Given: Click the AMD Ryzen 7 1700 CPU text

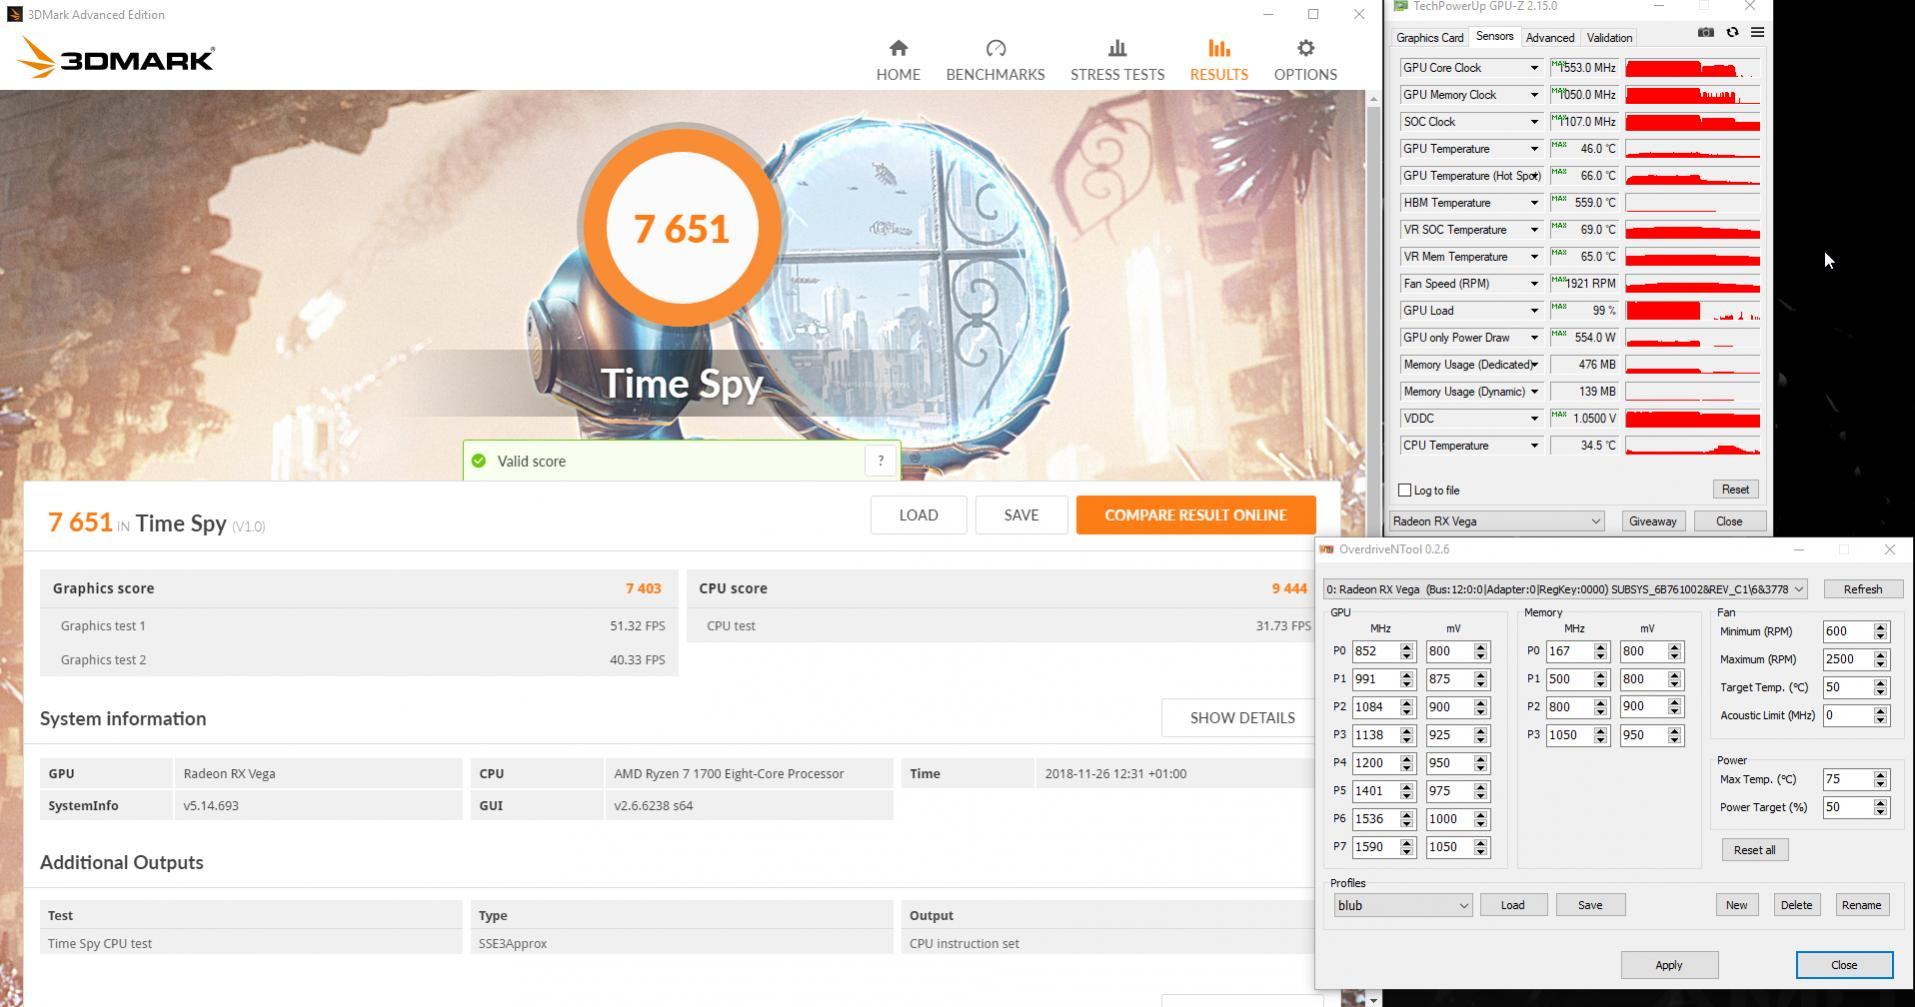Looking at the screenshot, I should 729,774.
